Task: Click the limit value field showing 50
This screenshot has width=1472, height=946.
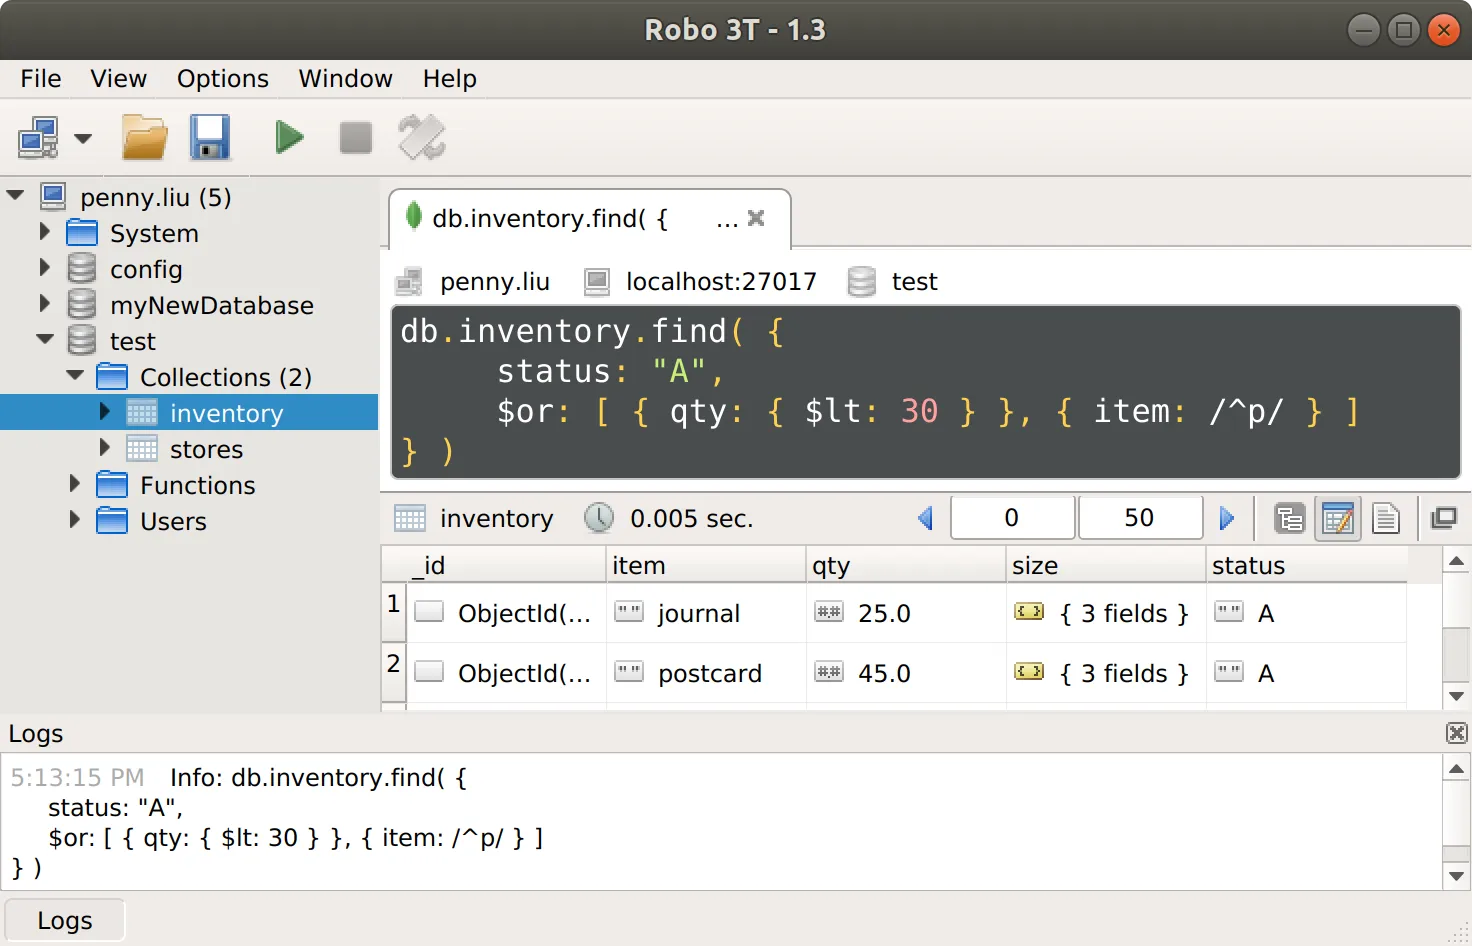Action: (x=1139, y=518)
